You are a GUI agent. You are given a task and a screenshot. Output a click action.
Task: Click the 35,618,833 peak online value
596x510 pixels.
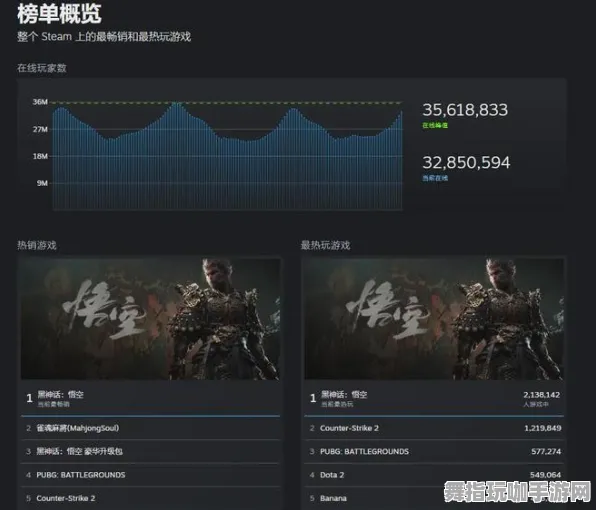465,110
